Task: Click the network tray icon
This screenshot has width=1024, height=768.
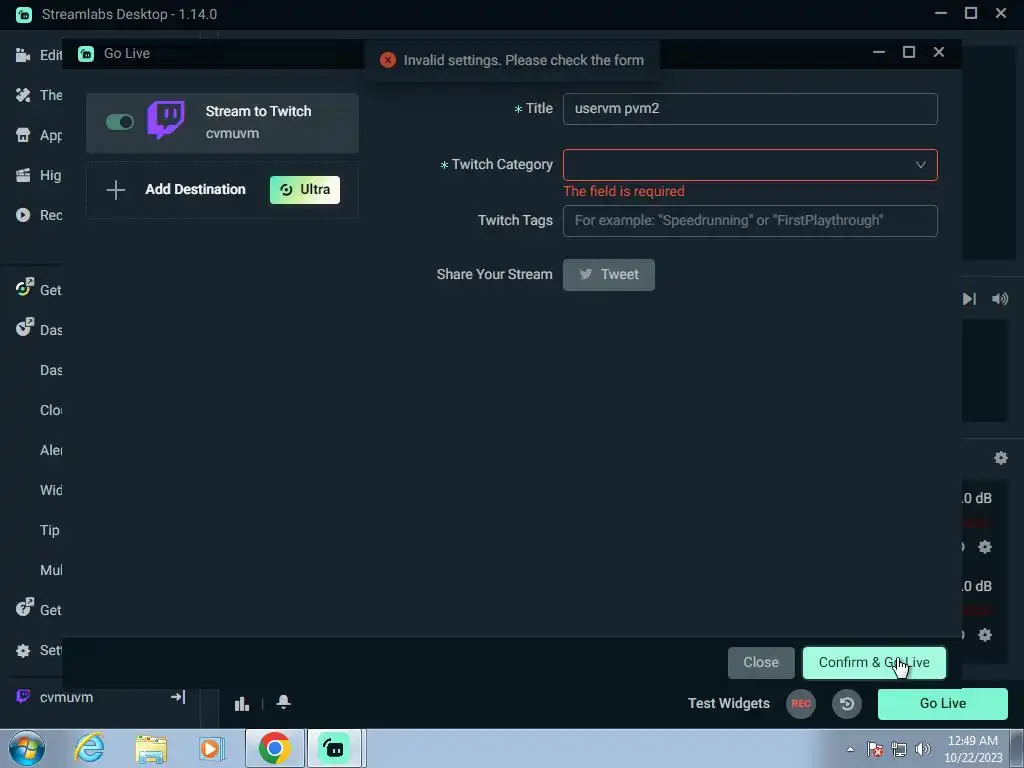Action: (x=899, y=749)
